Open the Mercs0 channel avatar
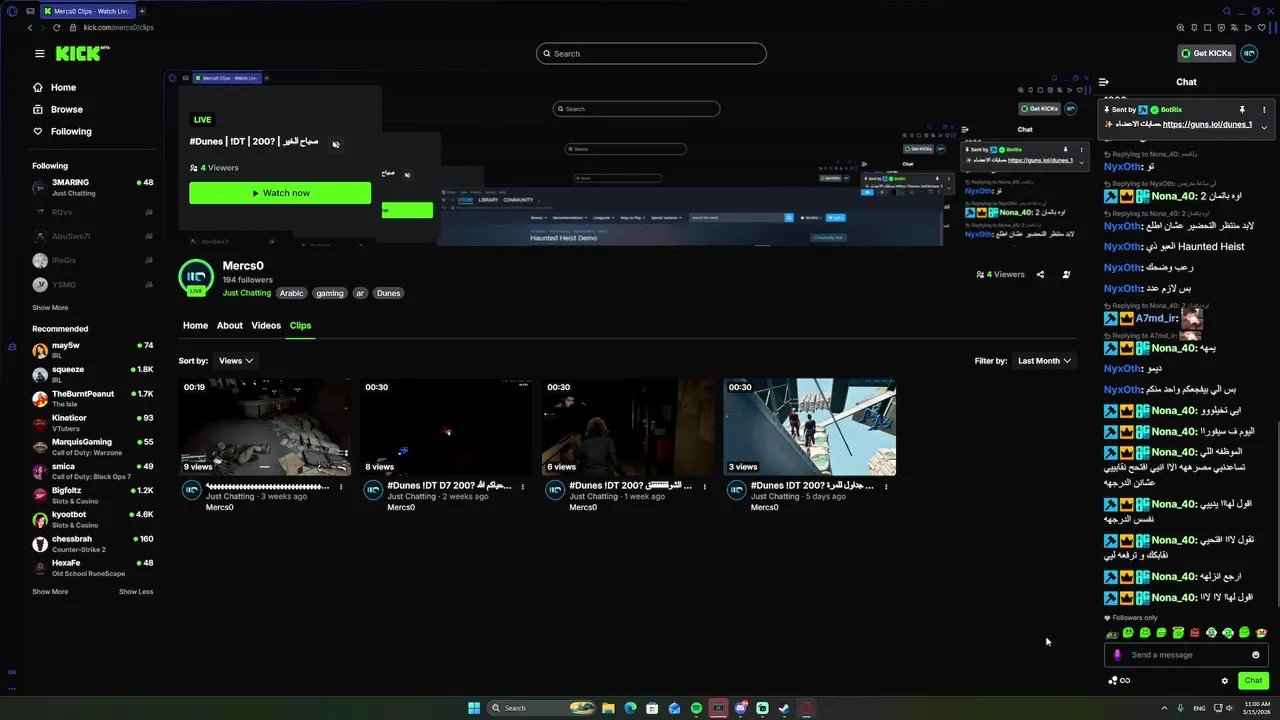The image size is (1280, 720). point(196,278)
